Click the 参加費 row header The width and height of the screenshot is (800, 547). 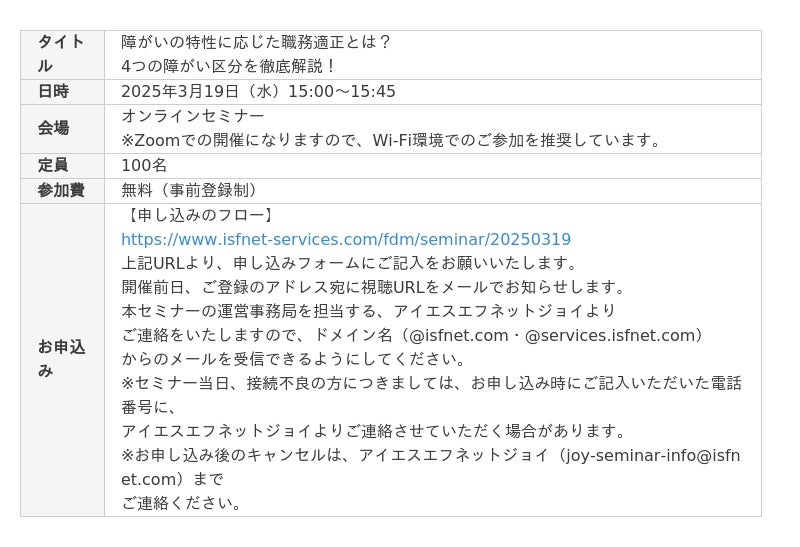coord(63,190)
